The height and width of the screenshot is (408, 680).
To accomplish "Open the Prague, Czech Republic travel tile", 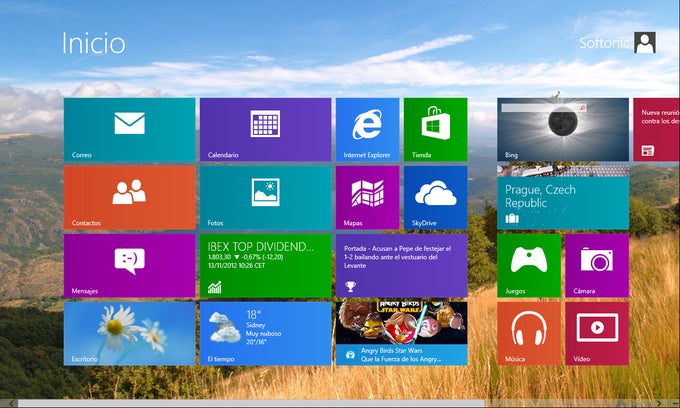I will 563,198.
